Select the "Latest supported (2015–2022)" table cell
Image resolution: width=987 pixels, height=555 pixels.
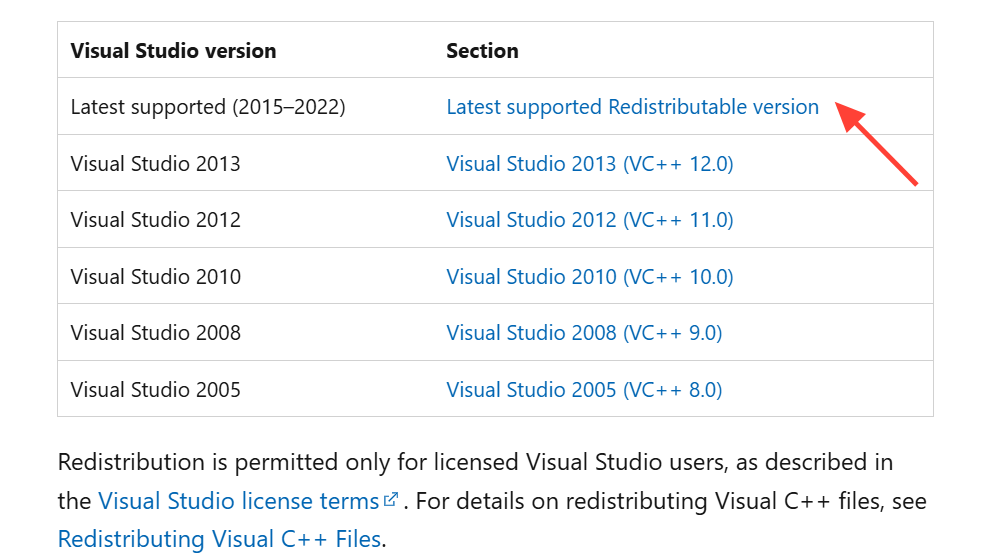pyautogui.click(x=208, y=107)
